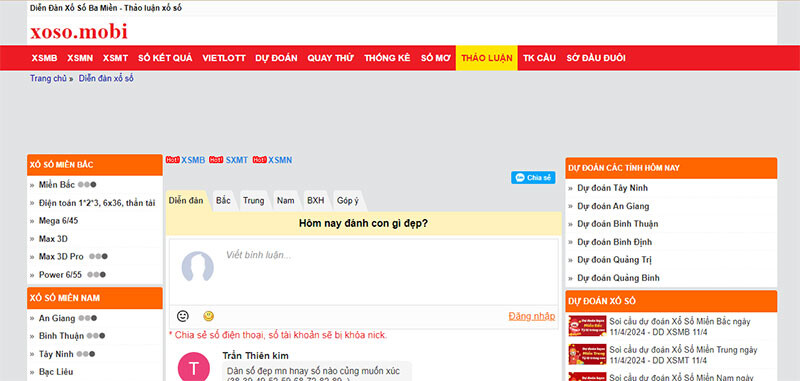
Task: Go to Trang chủ breadcrumb link
Action: click(x=48, y=79)
